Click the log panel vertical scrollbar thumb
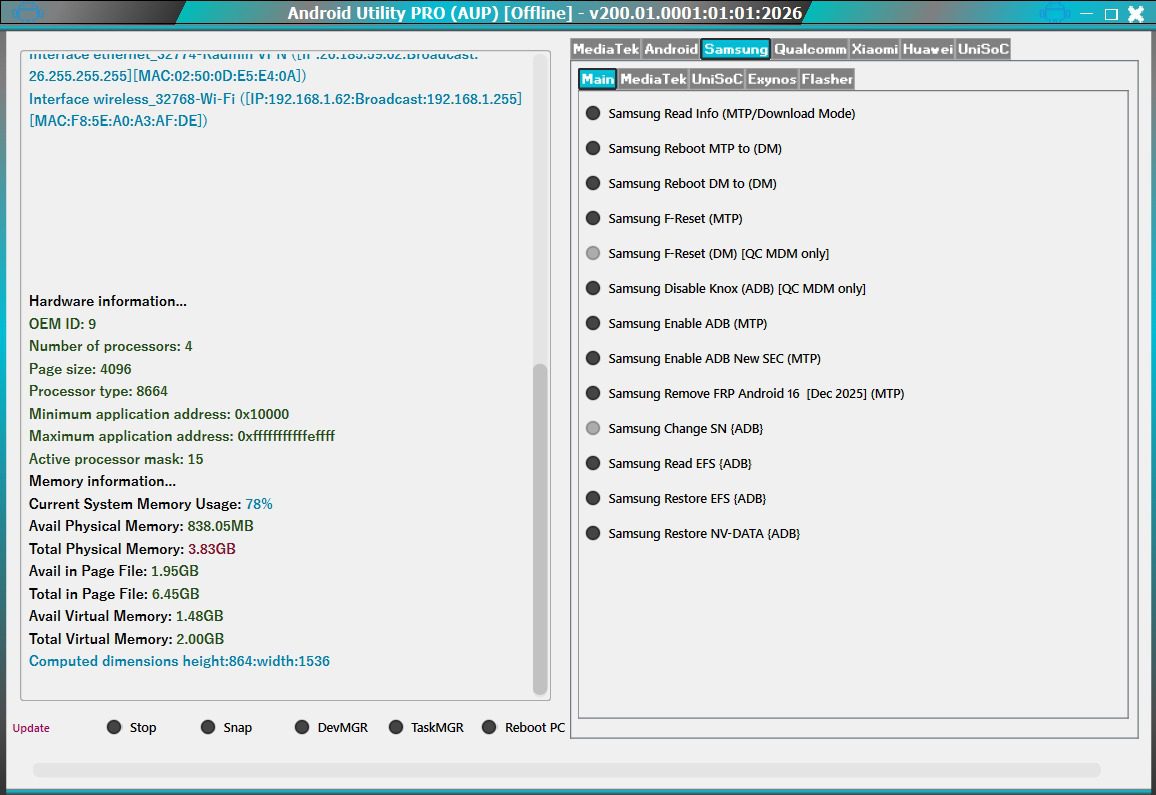 point(540,529)
